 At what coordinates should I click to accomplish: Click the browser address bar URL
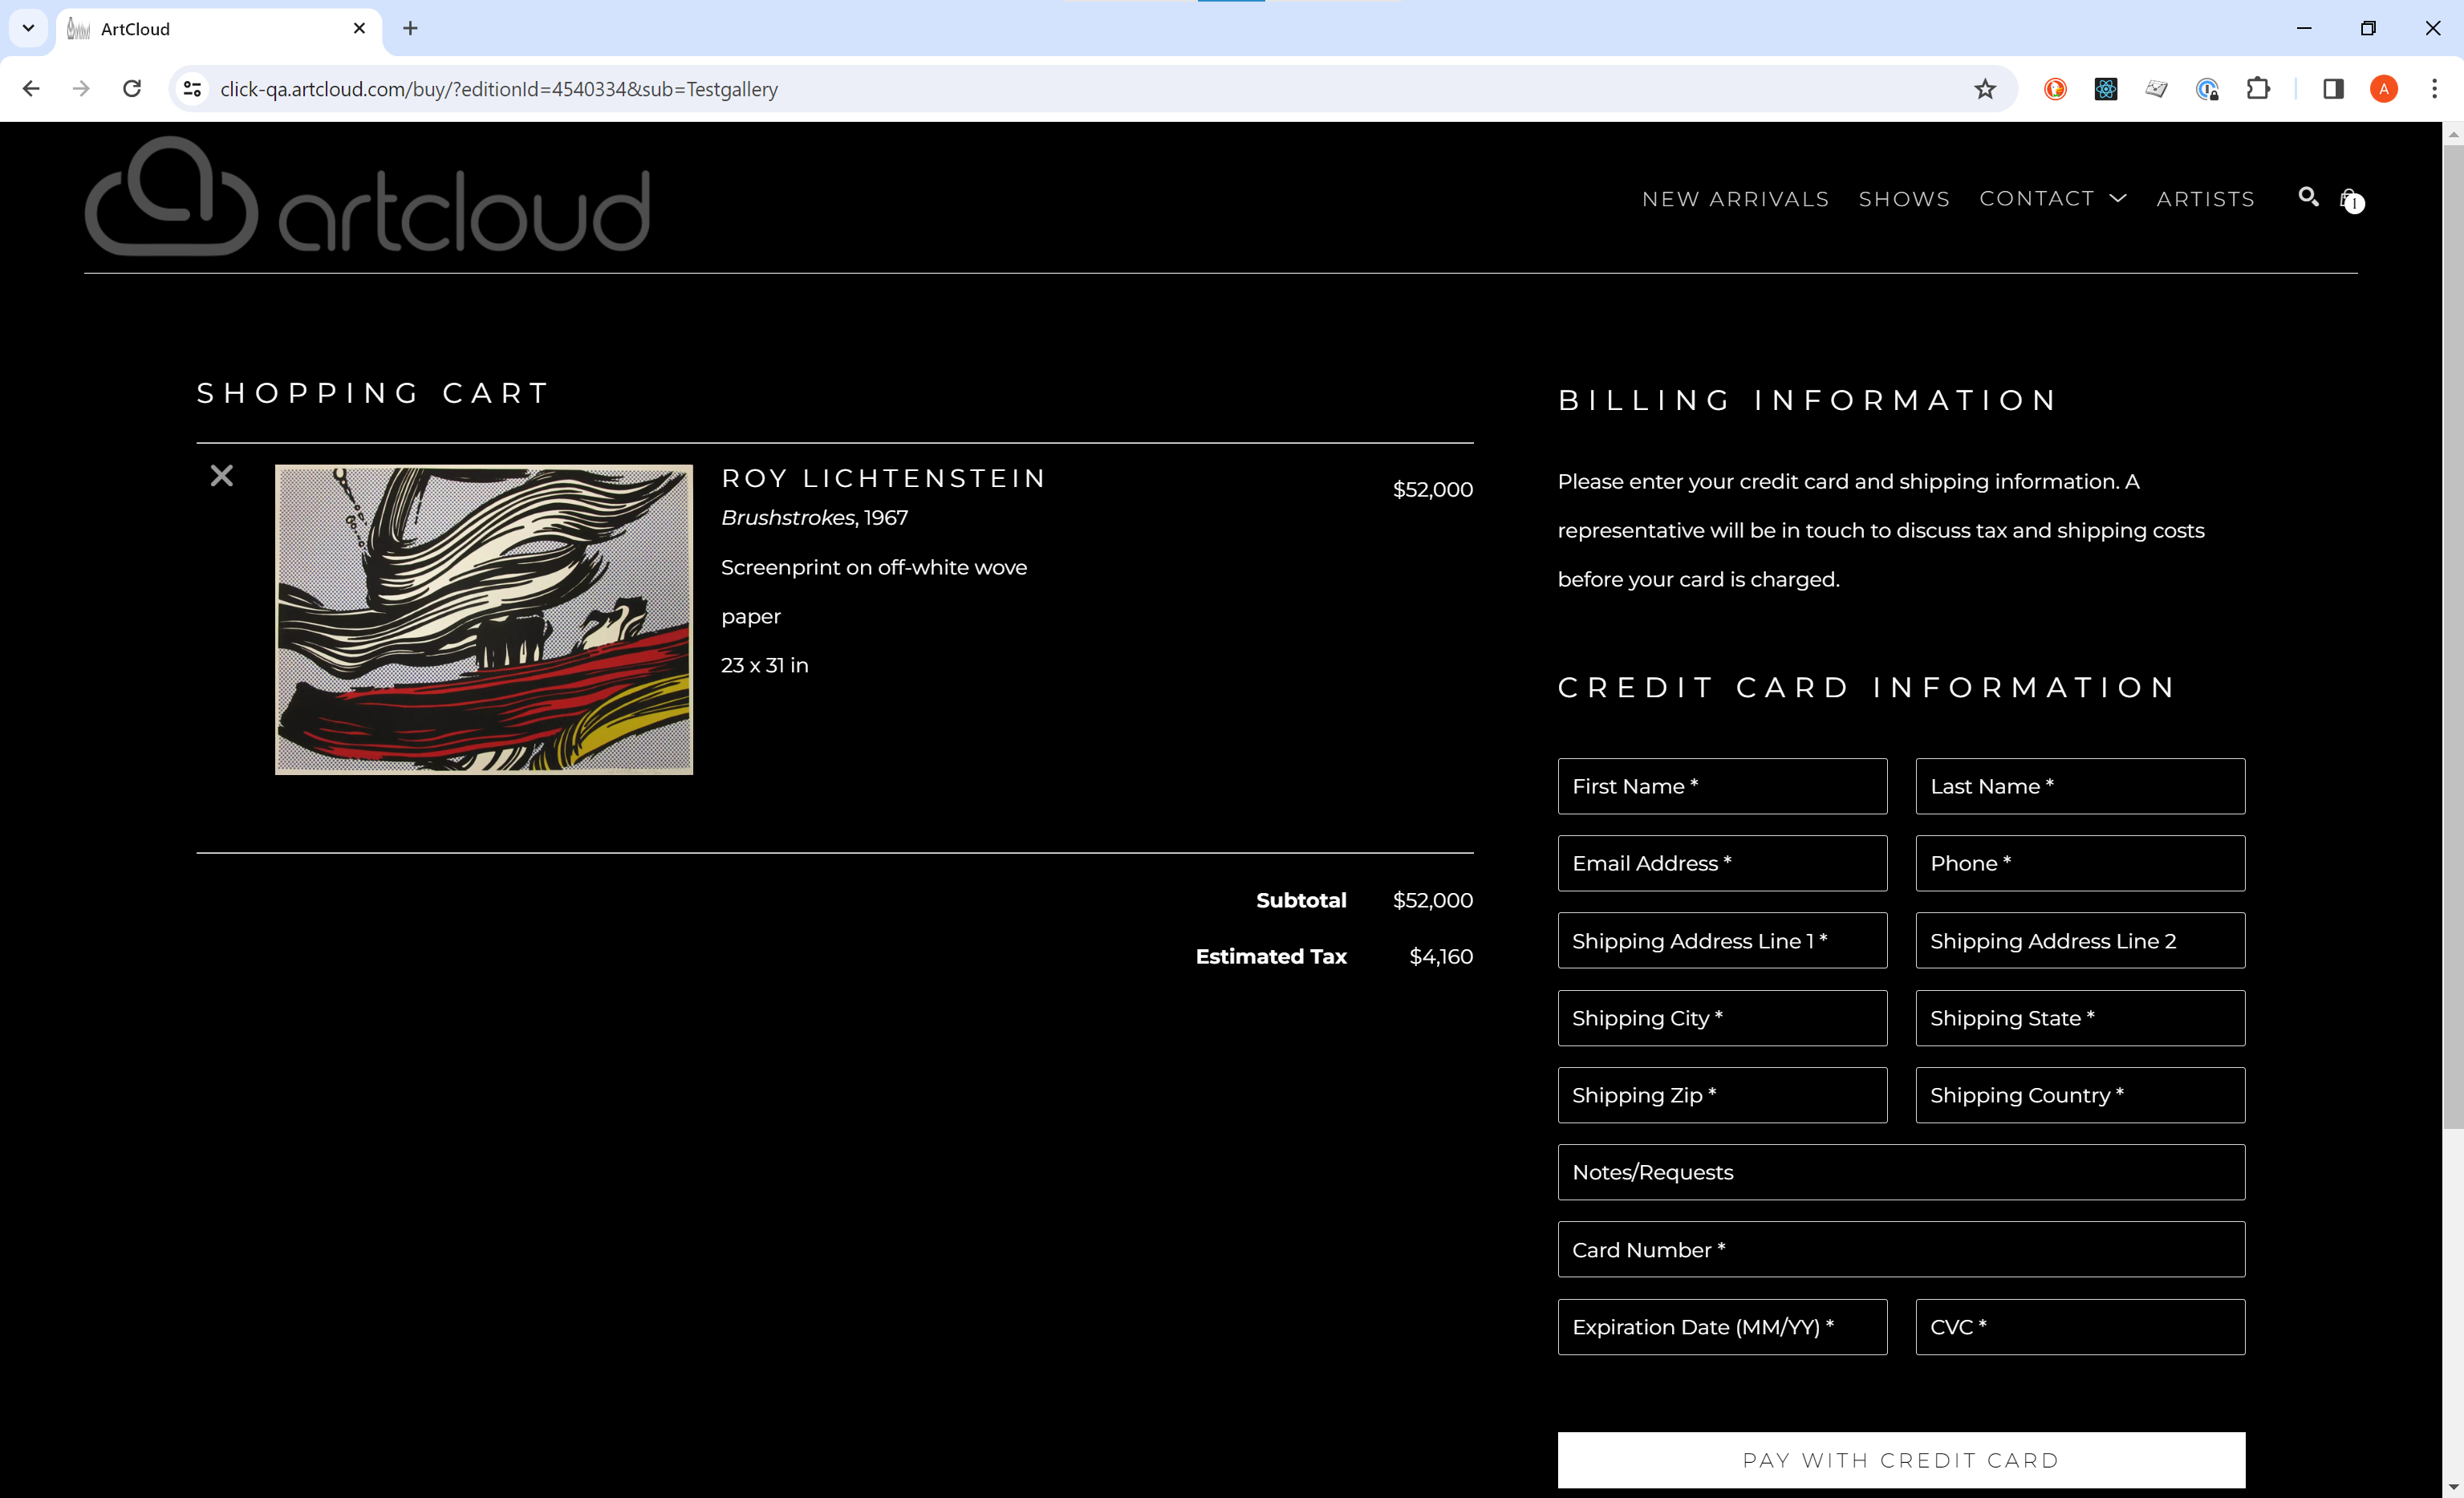pyautogui.click(x=499, y=89)
